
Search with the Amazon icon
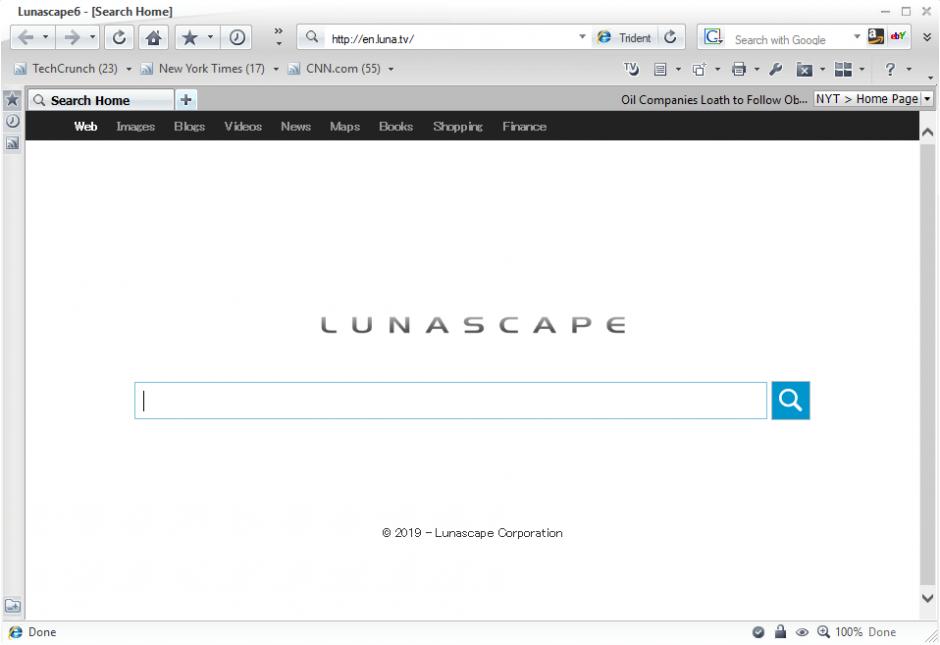click(x=876, y=37)
